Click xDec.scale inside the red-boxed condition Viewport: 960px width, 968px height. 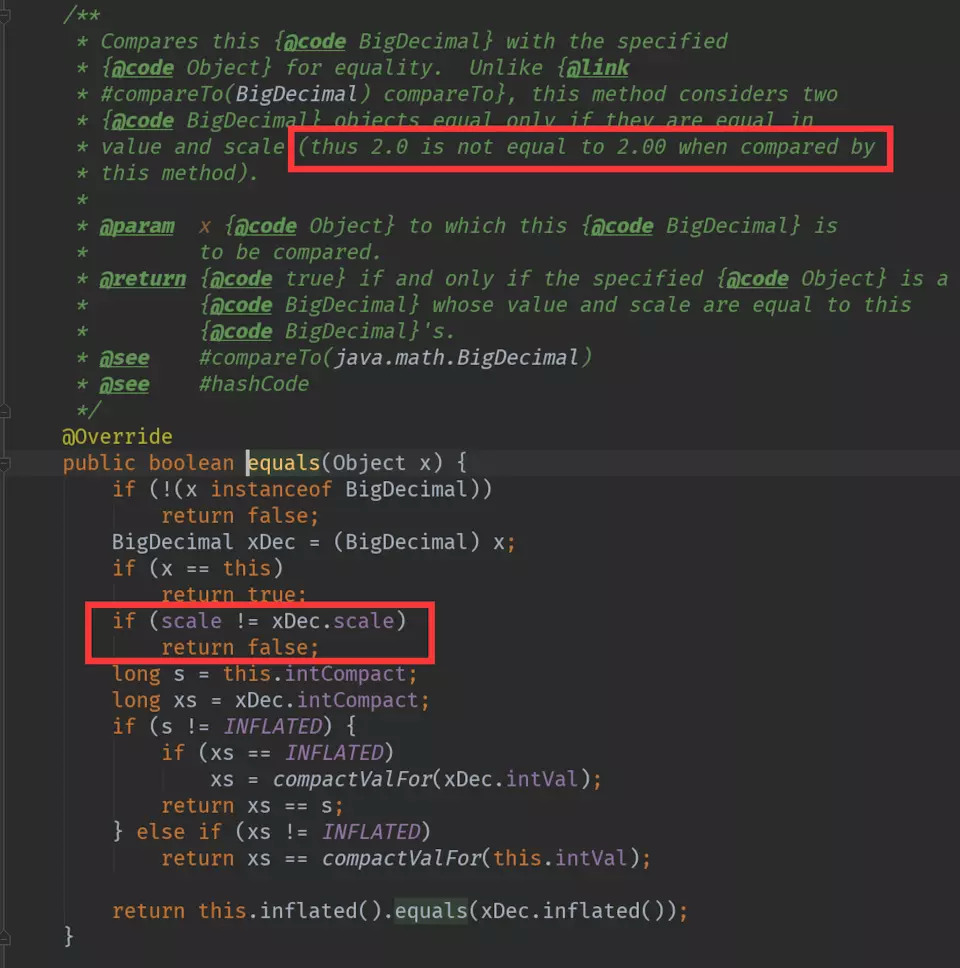click(x=333, y=621)
